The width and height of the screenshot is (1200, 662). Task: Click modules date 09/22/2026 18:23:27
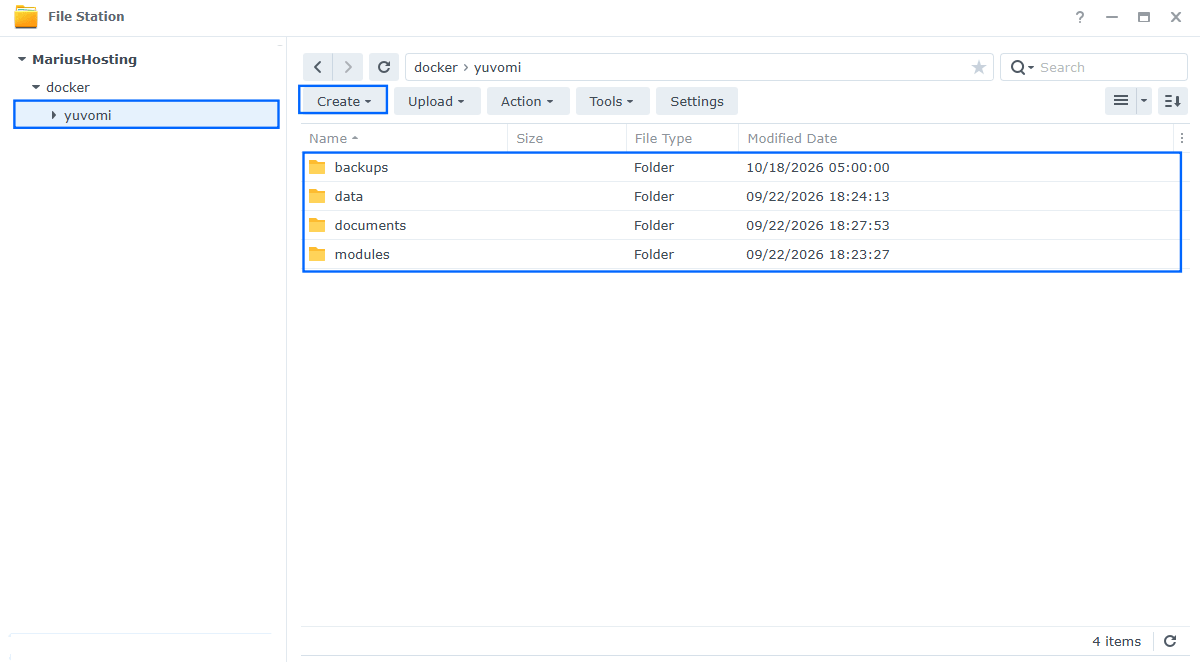(818, 254)
